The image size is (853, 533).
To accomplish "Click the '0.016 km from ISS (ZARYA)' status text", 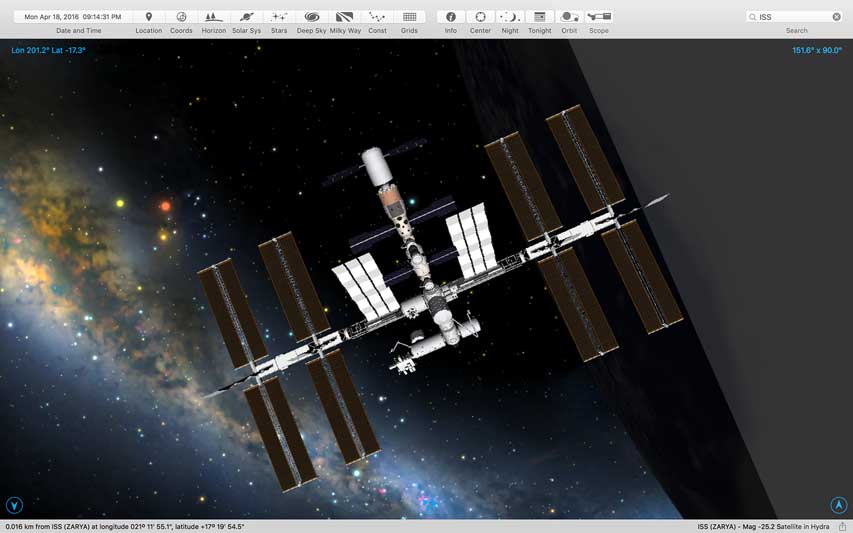I will 125,527.
